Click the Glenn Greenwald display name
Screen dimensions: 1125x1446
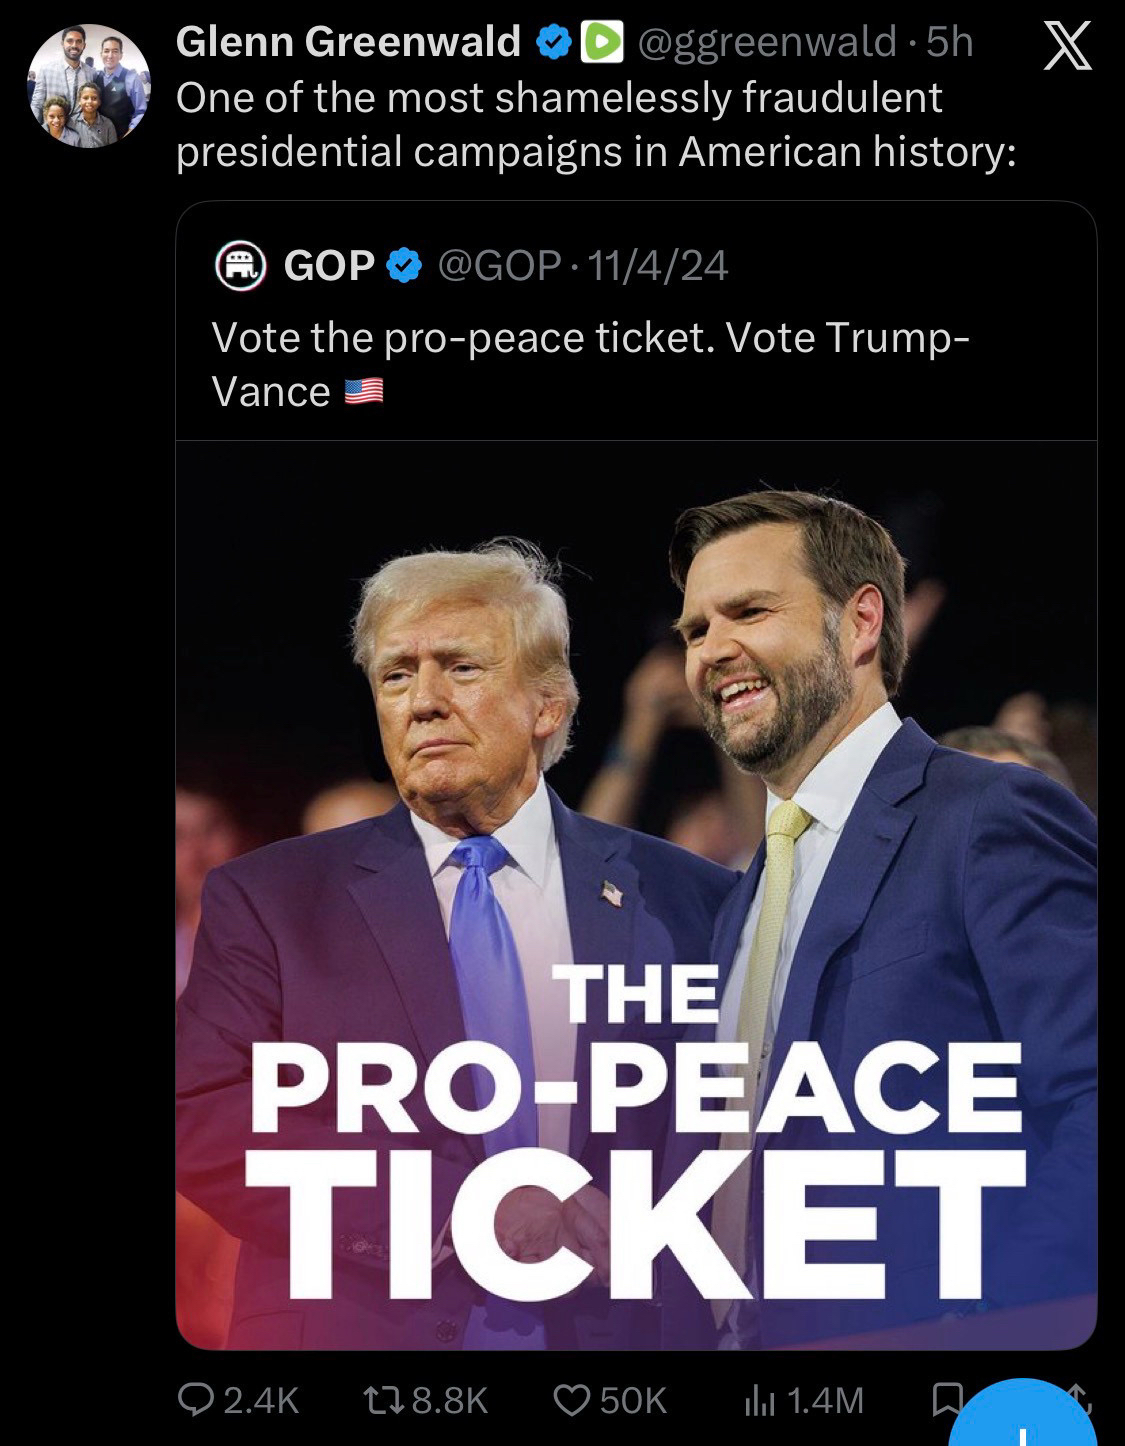tap(348, 42)
